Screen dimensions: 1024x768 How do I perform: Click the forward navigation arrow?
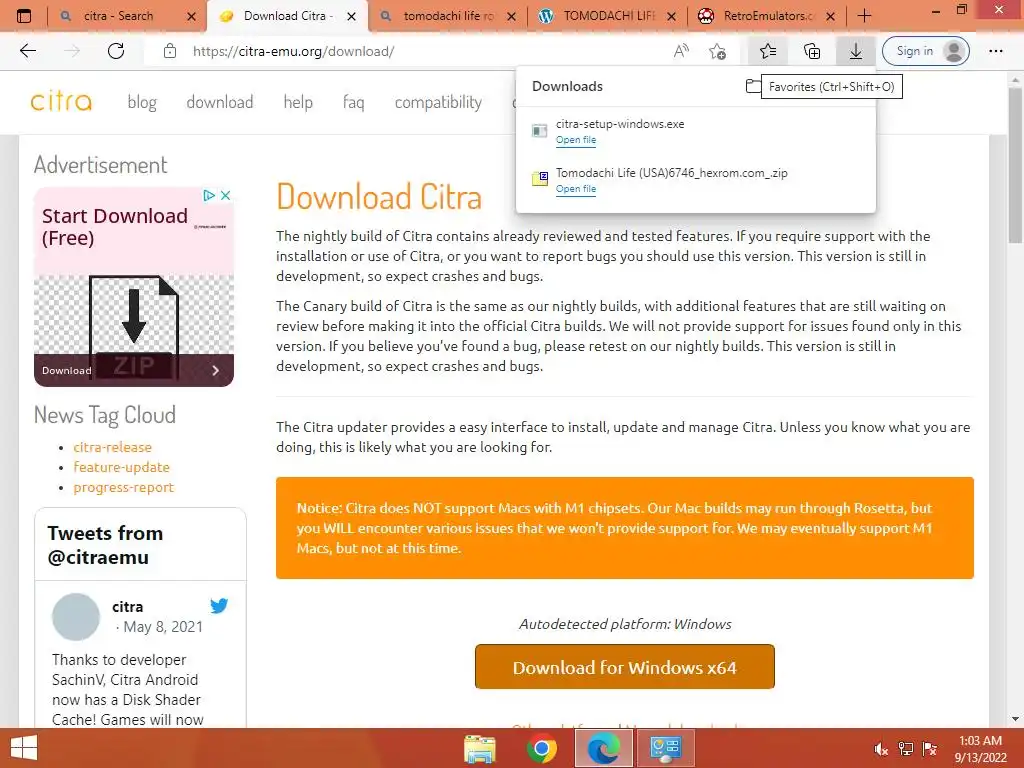pos(72,51)
